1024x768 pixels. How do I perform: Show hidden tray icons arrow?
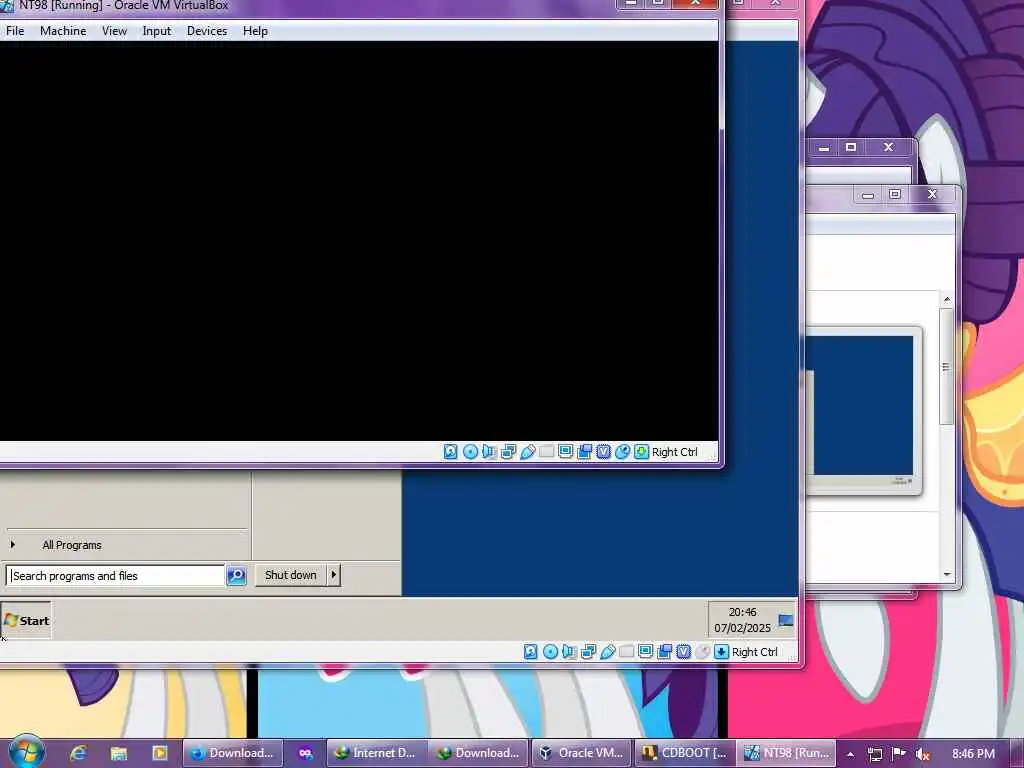850,754
